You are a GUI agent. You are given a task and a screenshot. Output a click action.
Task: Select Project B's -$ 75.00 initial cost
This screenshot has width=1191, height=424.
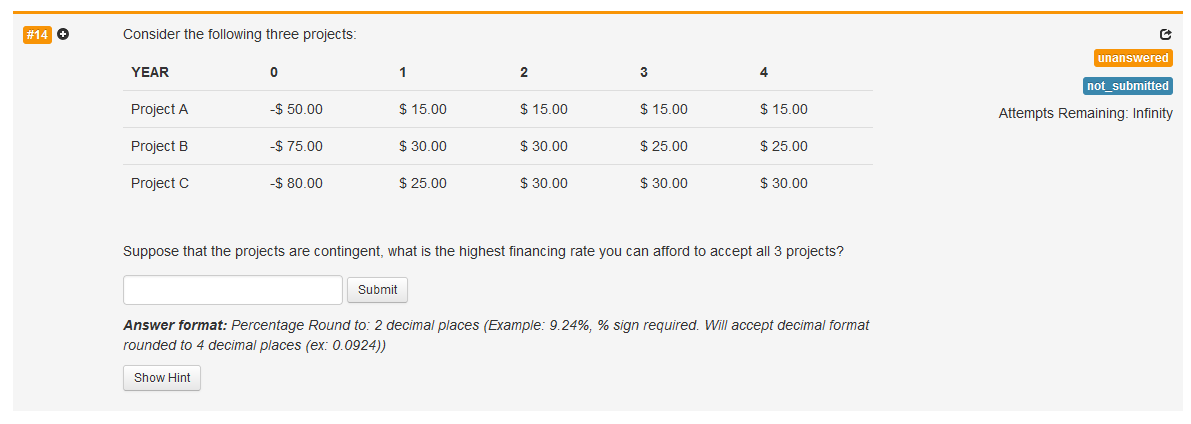point(296,146)
